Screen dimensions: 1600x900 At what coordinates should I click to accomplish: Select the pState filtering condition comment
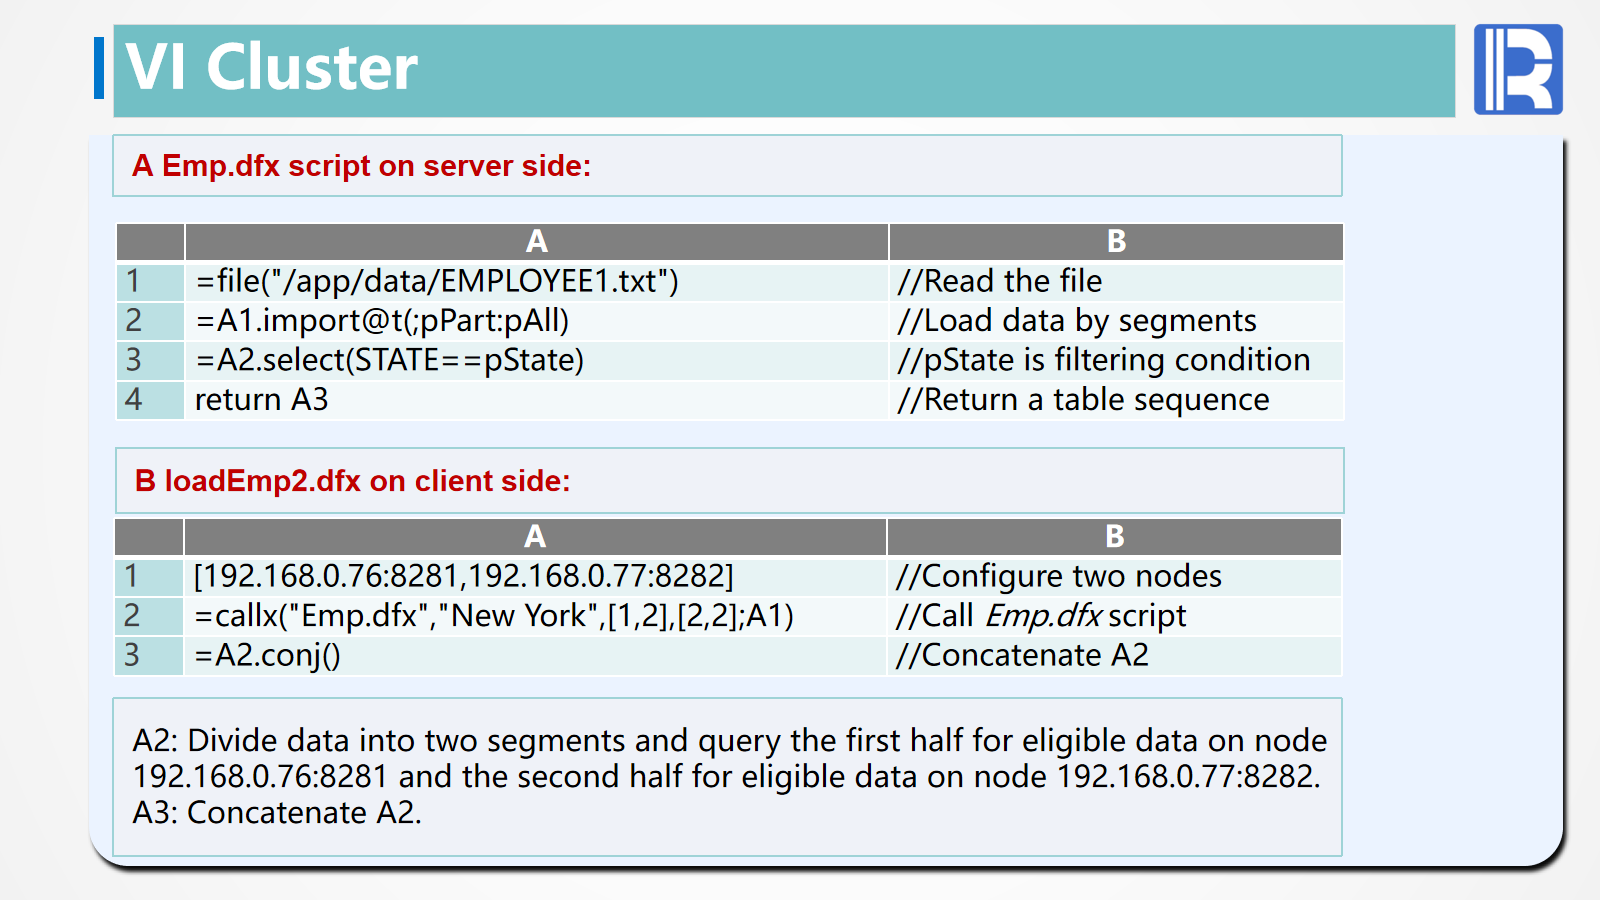(x=1104, y=360)
